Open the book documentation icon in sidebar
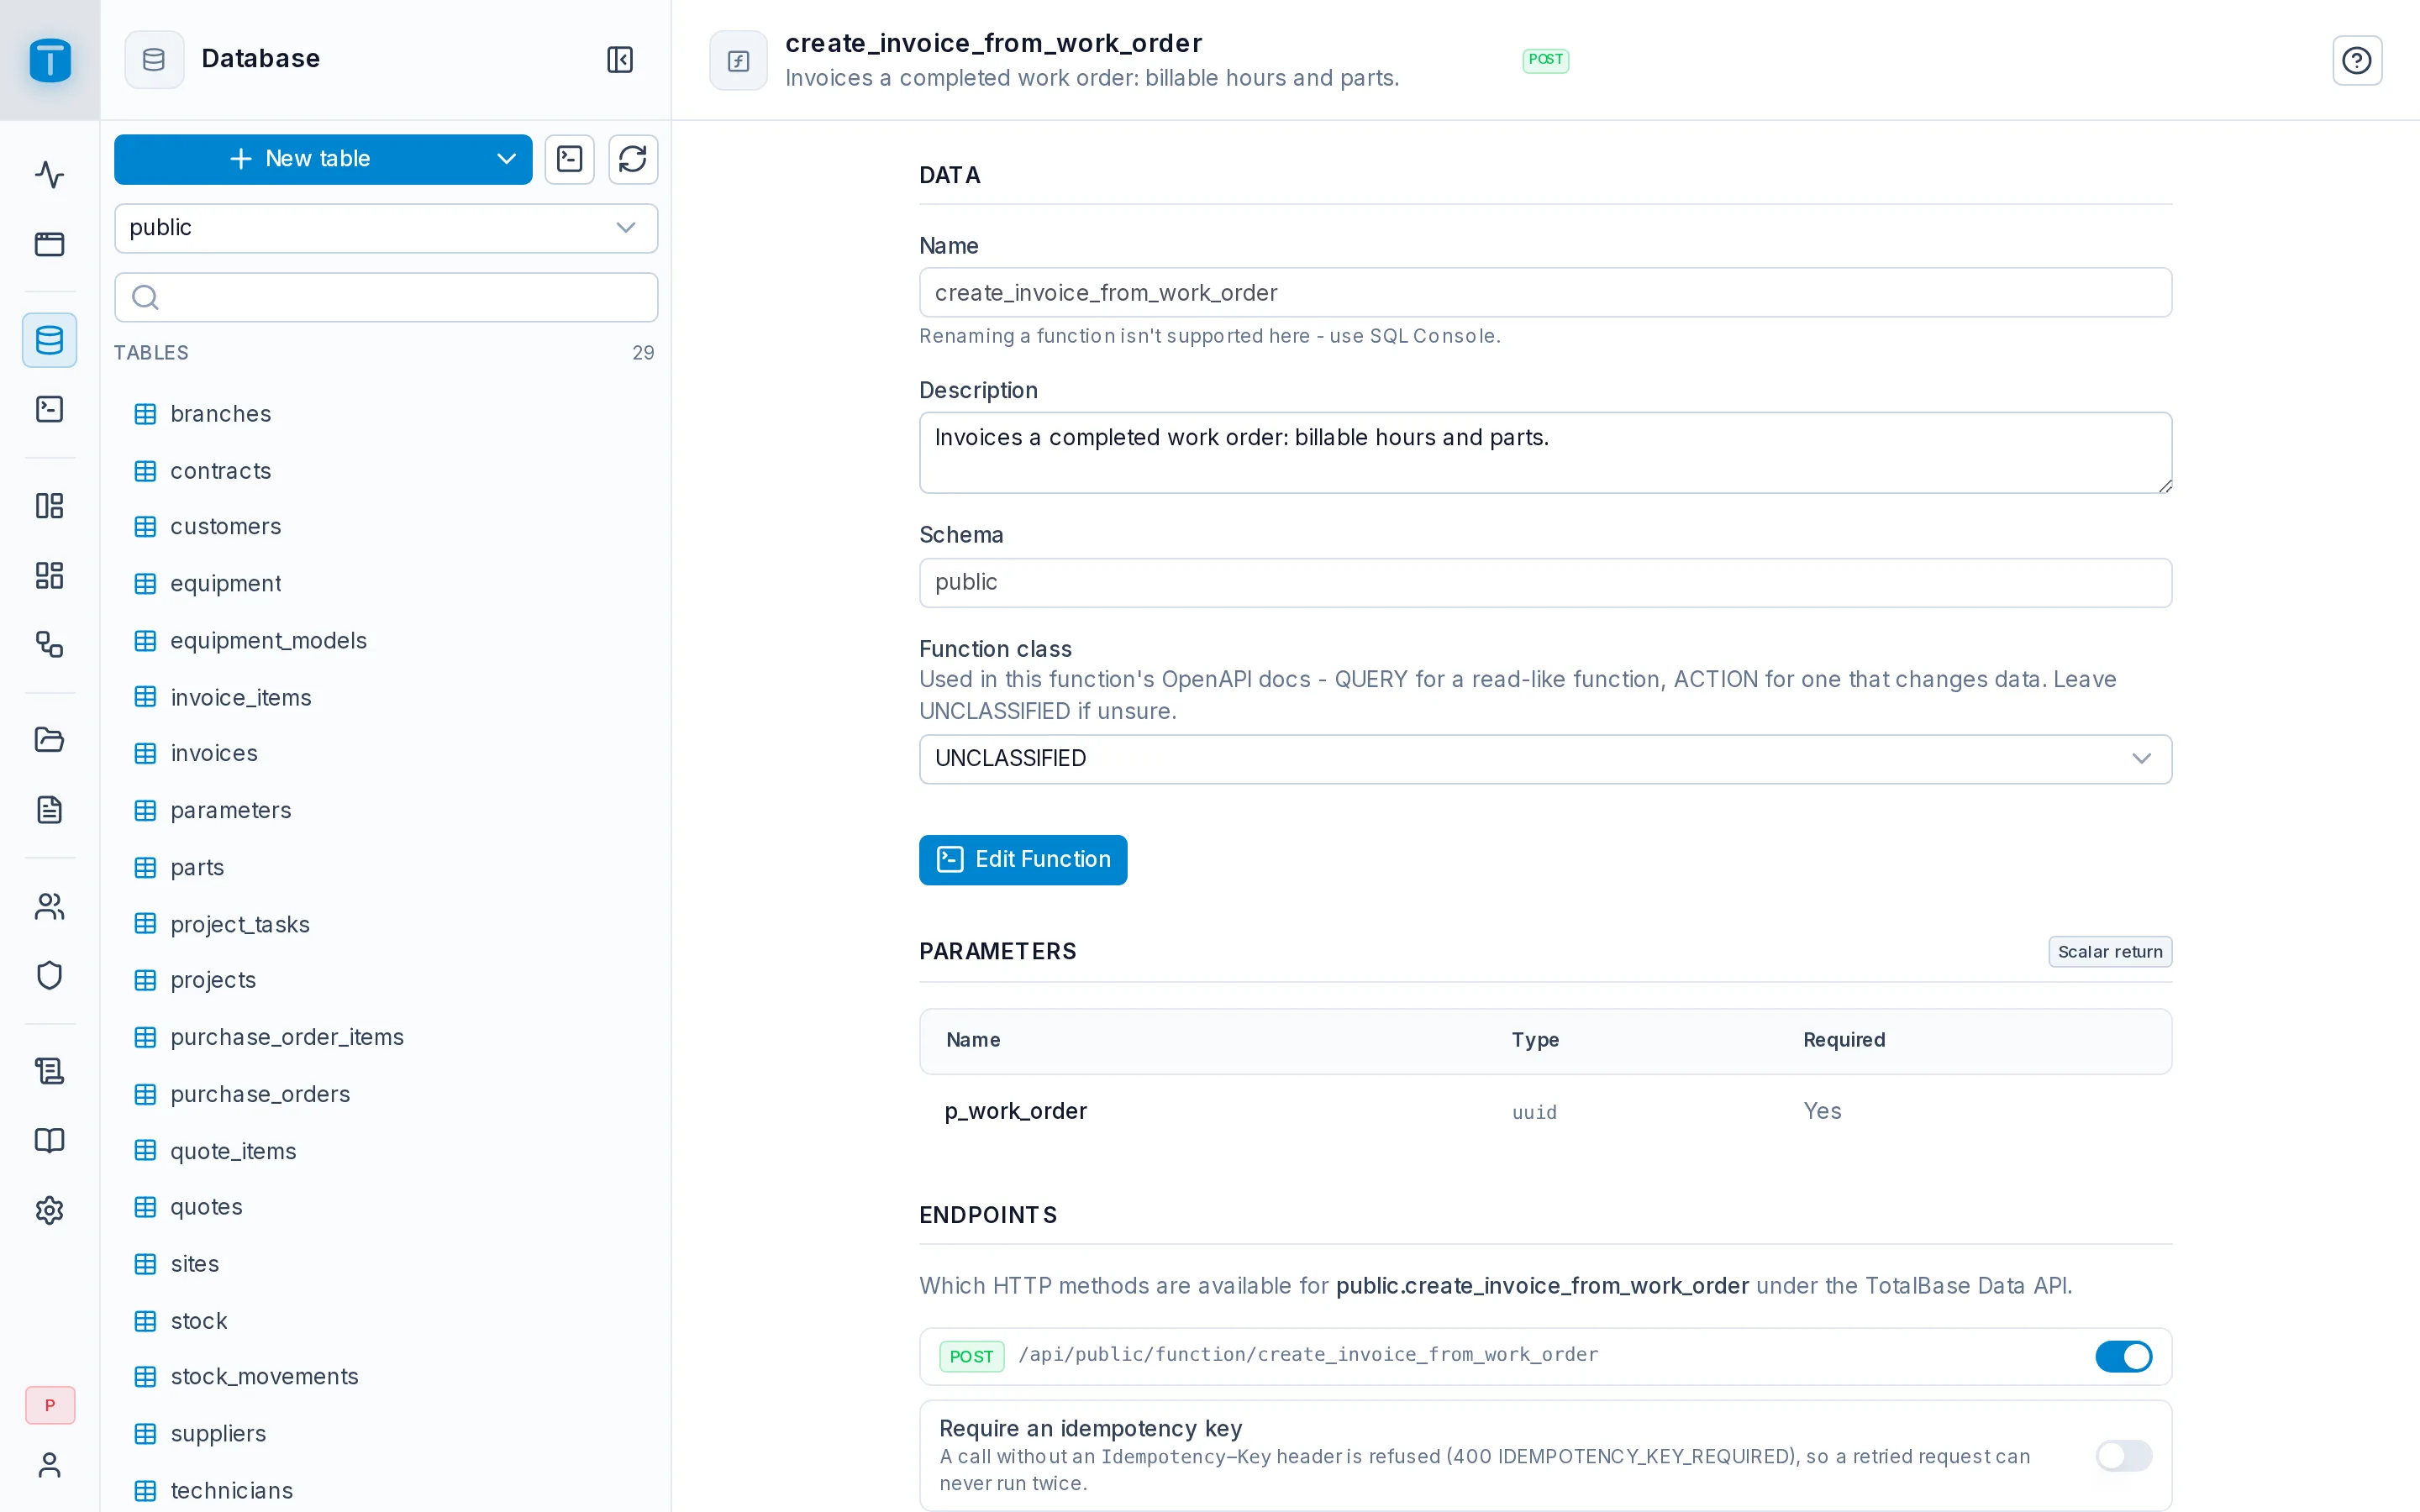This screenshot has width=2420, height=1512. coord(50,1140)
